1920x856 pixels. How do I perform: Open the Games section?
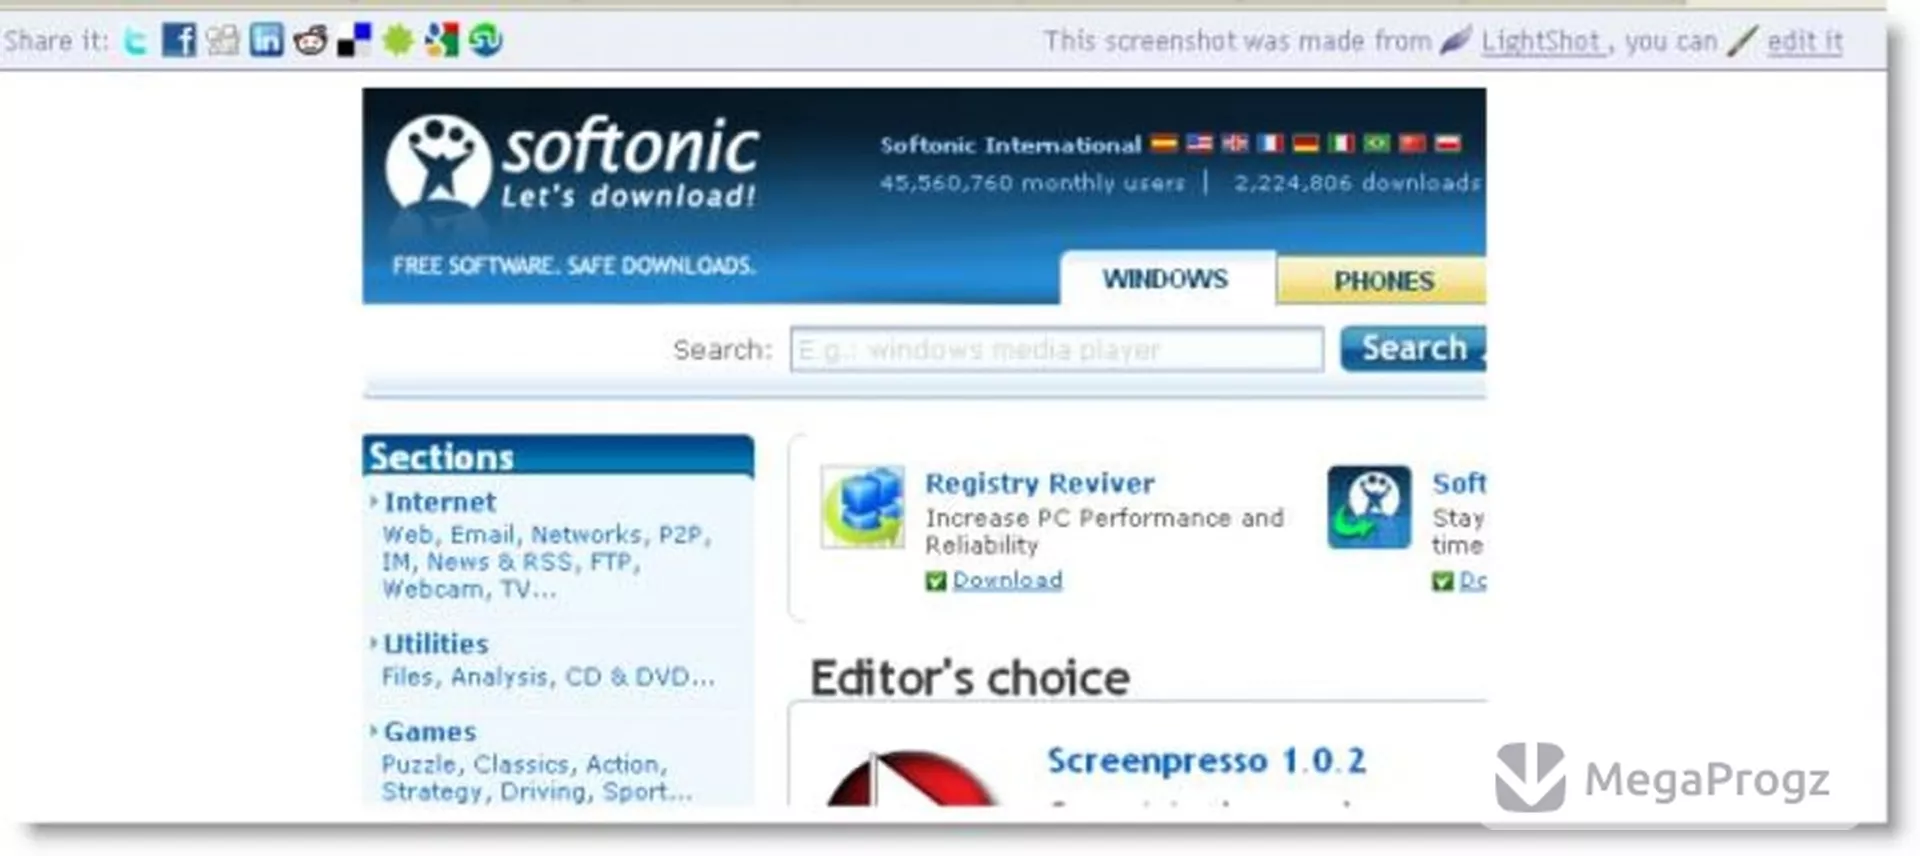click(430, 732)
